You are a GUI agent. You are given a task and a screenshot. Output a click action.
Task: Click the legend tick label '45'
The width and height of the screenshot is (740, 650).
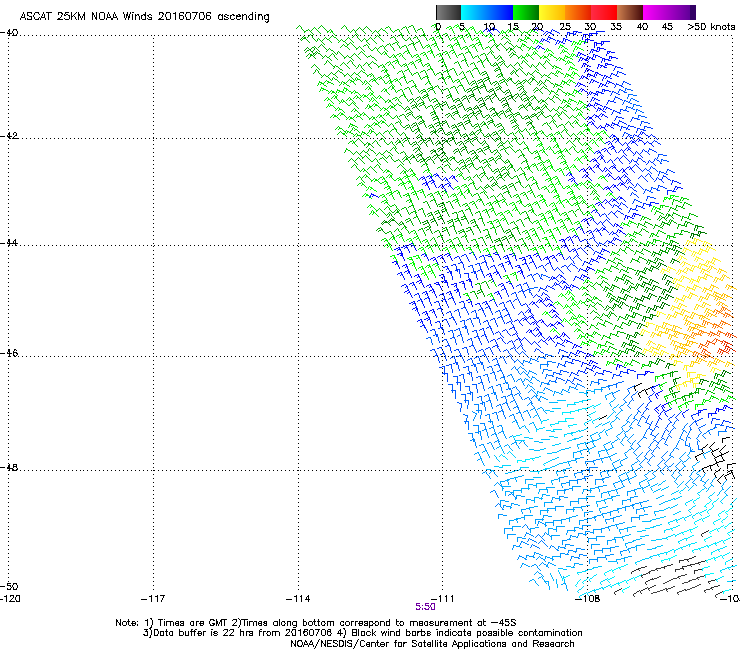point(667,27)
